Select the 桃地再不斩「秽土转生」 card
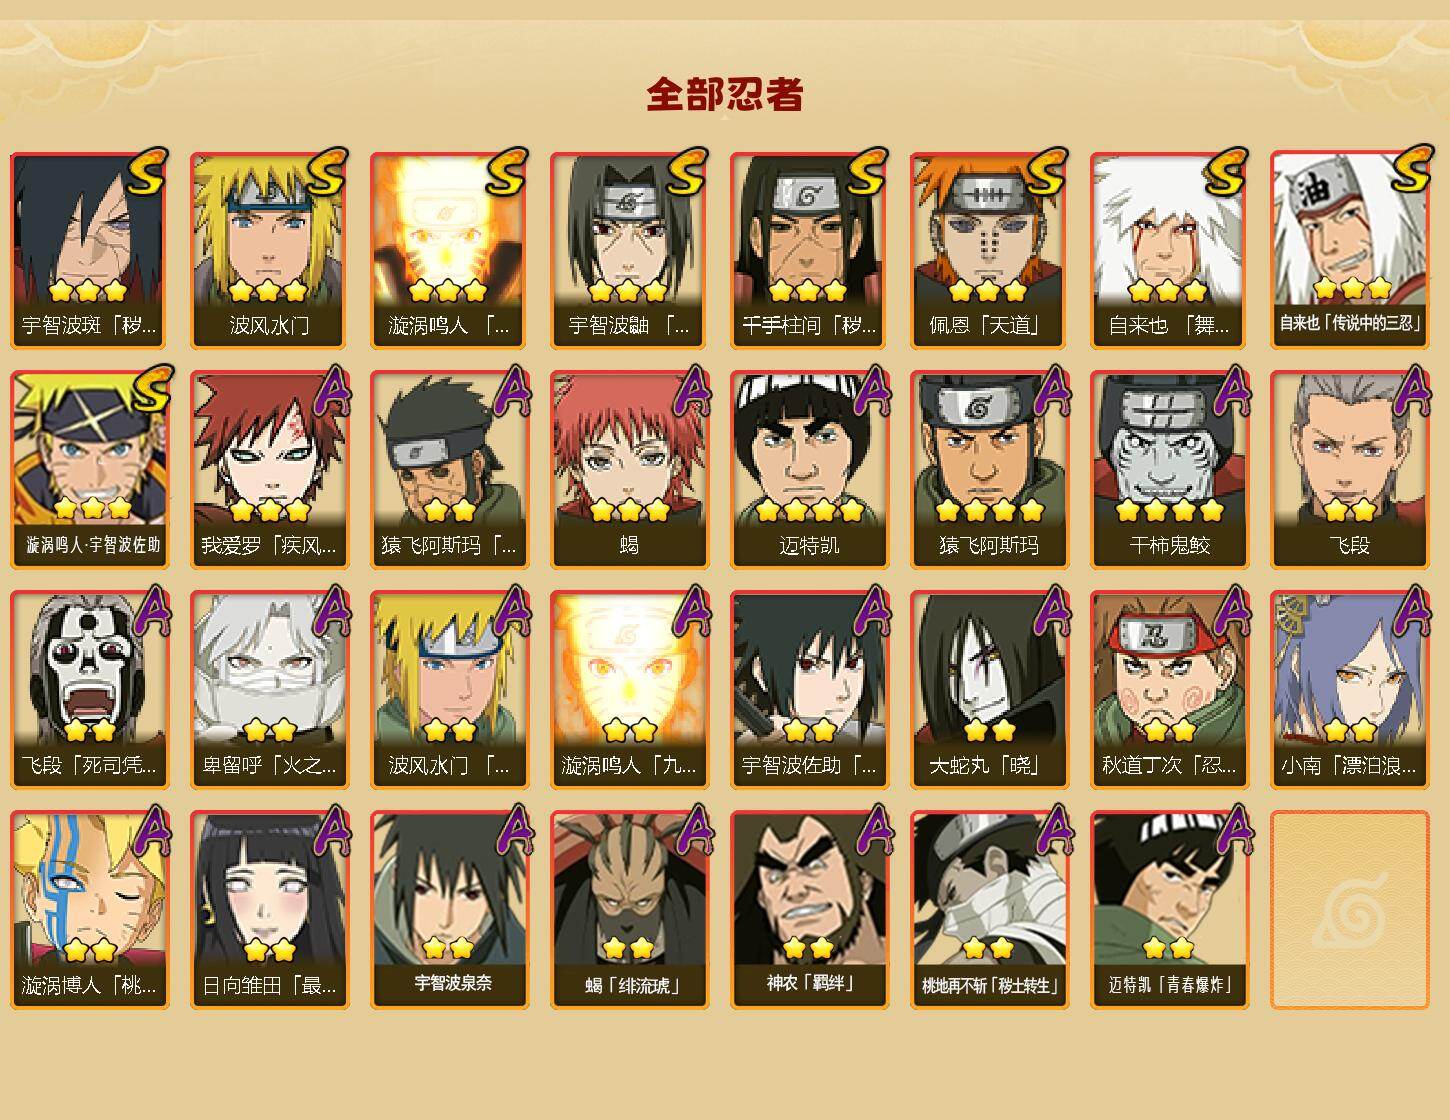Image resolution: width=1450 pixels, height=1120 pixels. pos(989,910)
